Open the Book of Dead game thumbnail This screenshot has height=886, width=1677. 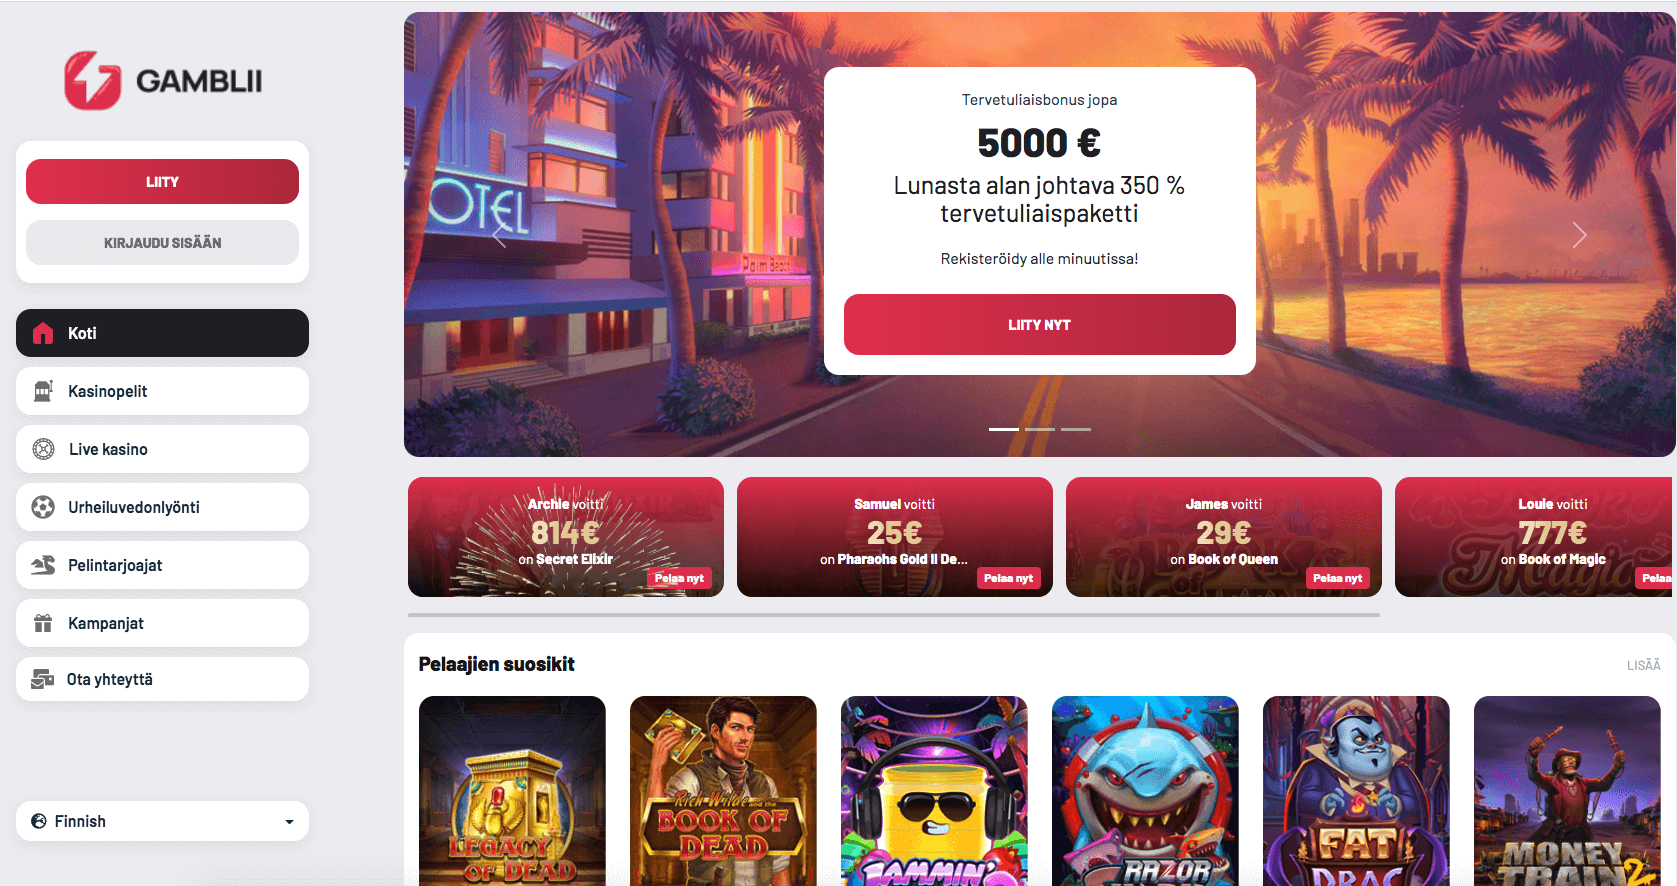coord(723,790)
